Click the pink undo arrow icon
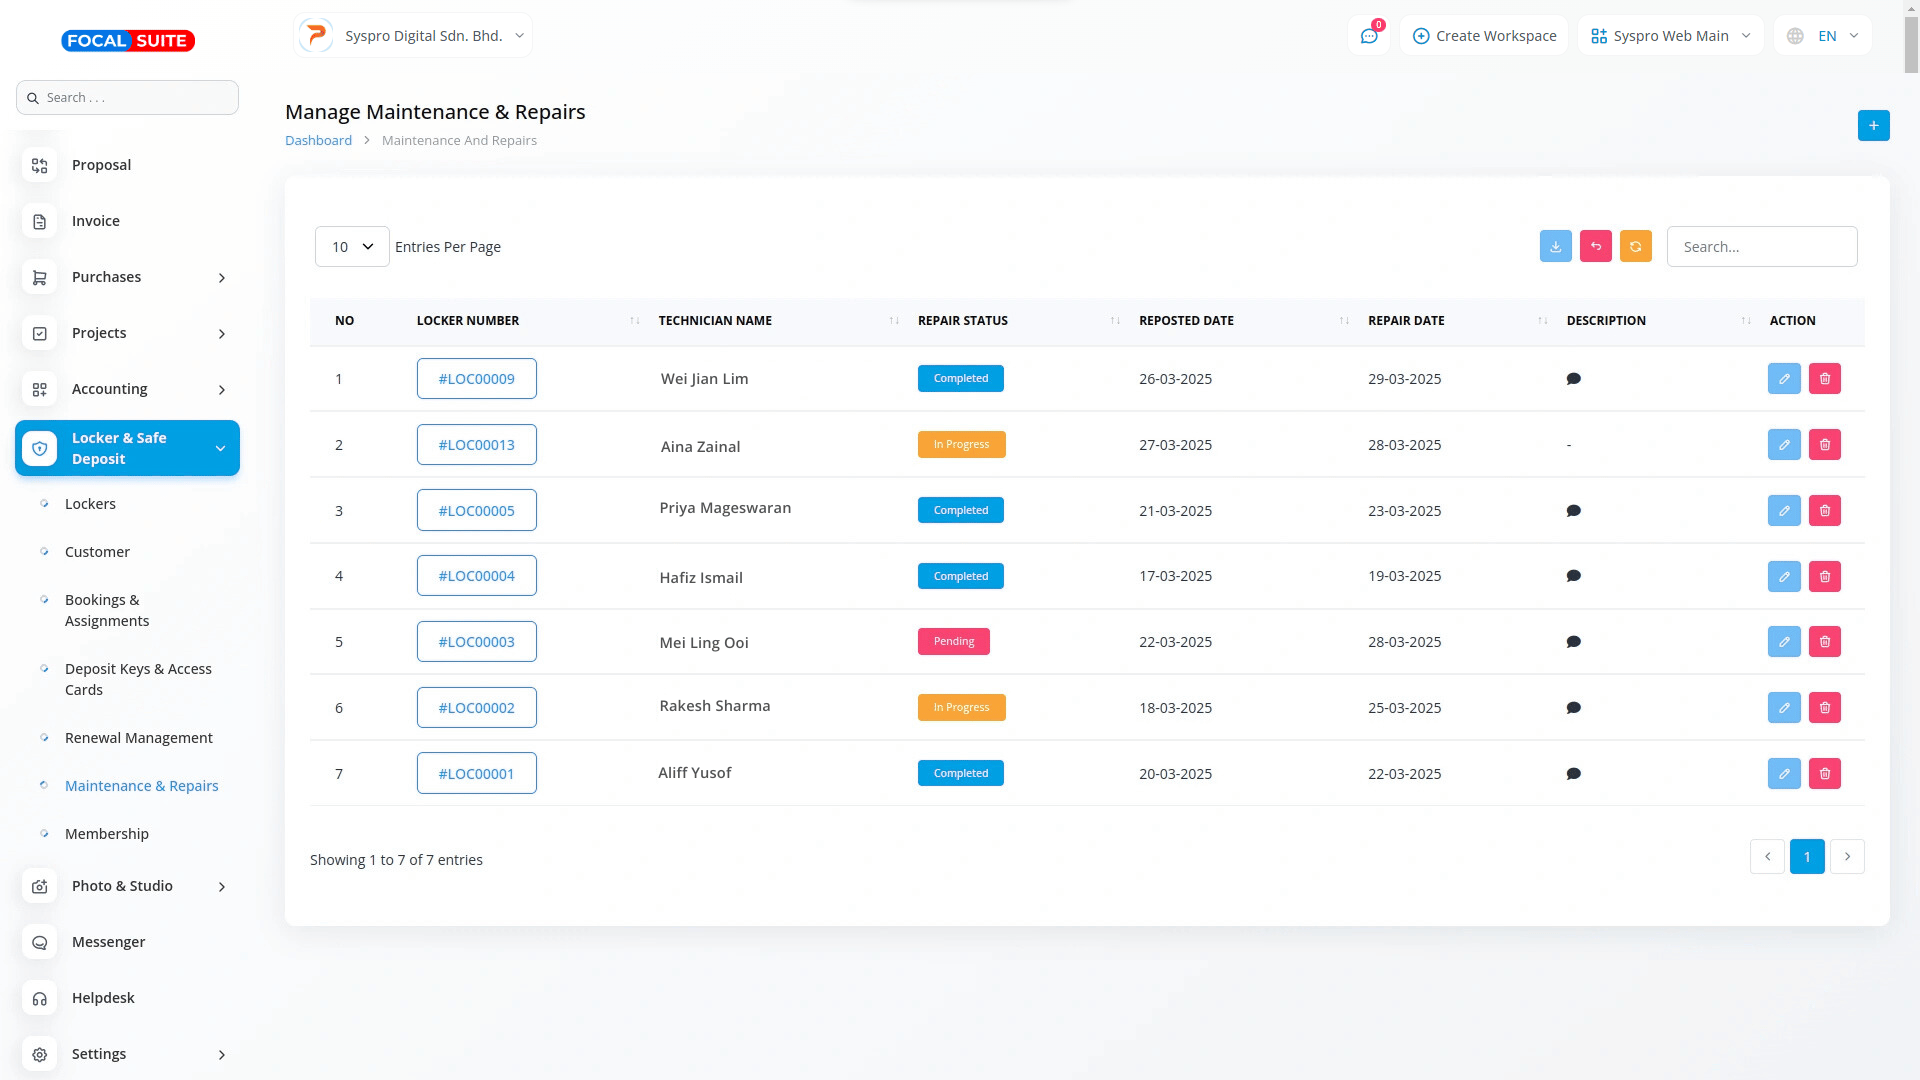 coord(1595,246)
